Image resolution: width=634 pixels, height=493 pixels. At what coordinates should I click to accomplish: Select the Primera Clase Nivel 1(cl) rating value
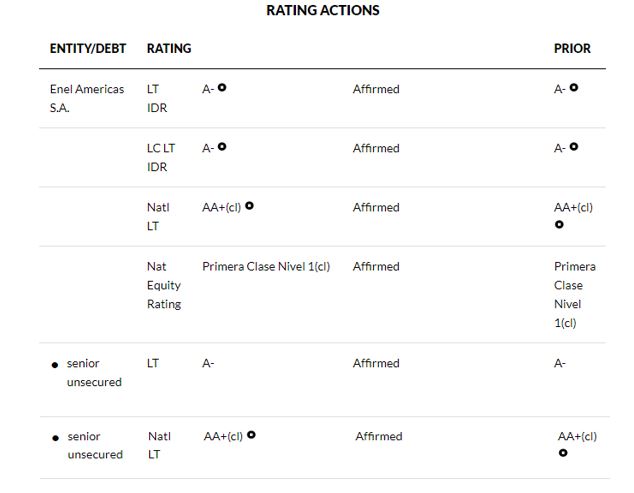click(x=266, y=266)
